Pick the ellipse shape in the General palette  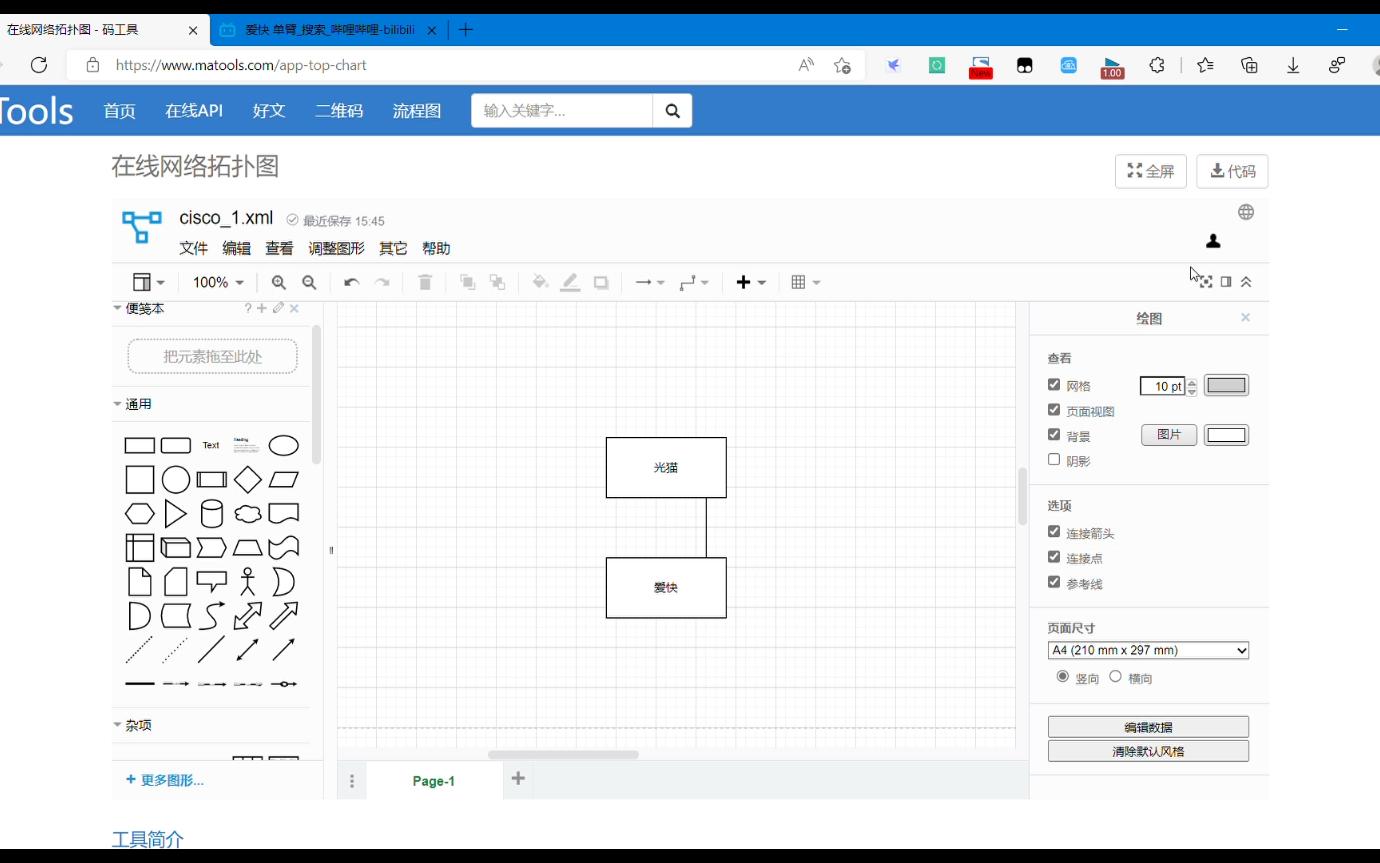[x=284, y=446]
